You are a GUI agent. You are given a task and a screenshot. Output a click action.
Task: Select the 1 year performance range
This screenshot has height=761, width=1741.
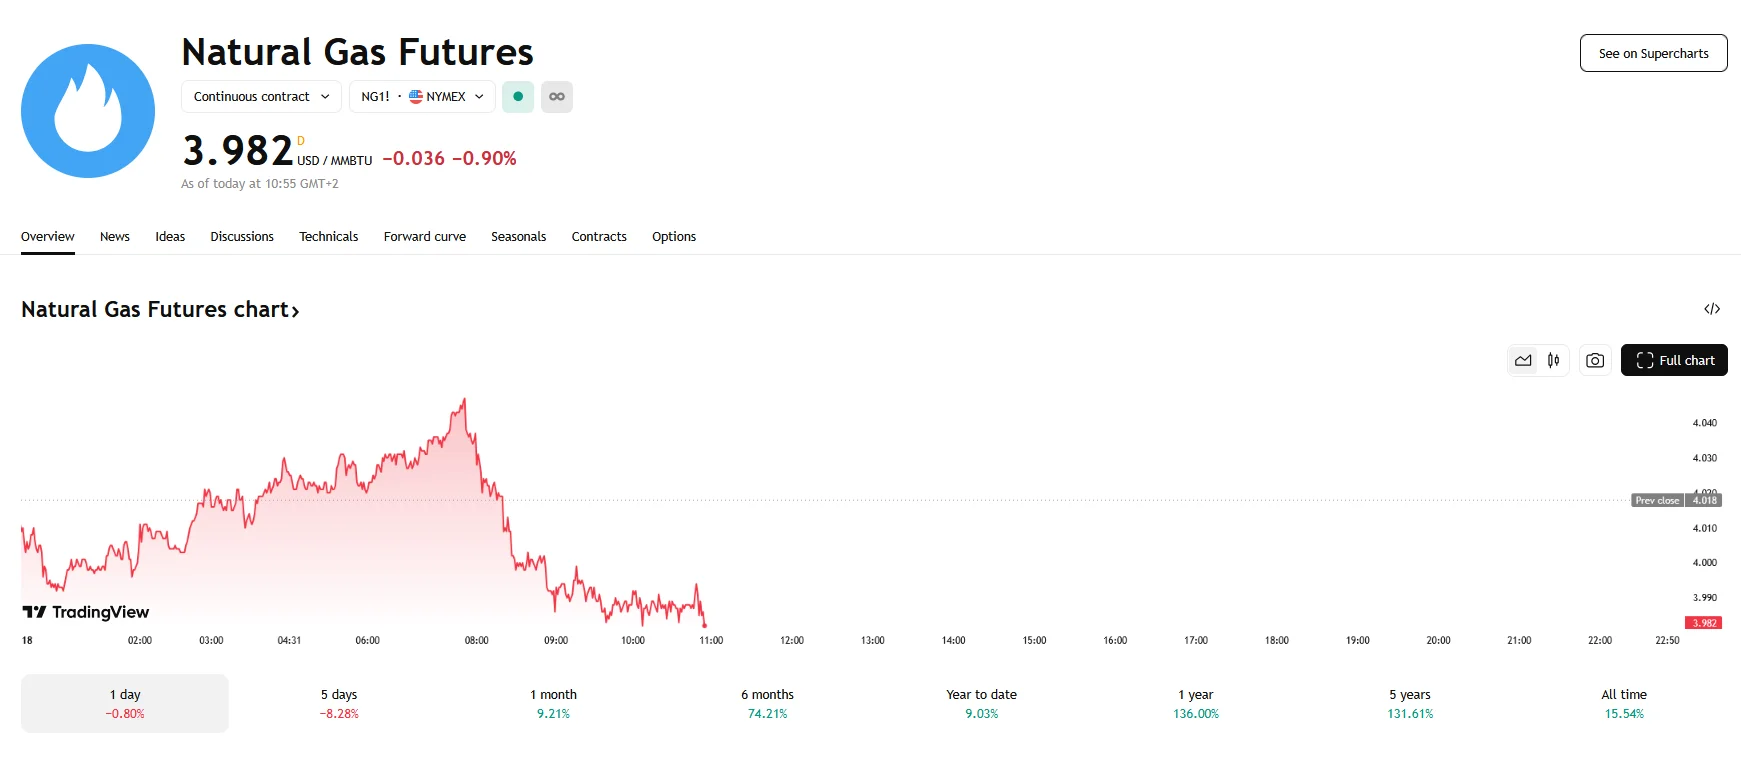(x=1196, y=703)
